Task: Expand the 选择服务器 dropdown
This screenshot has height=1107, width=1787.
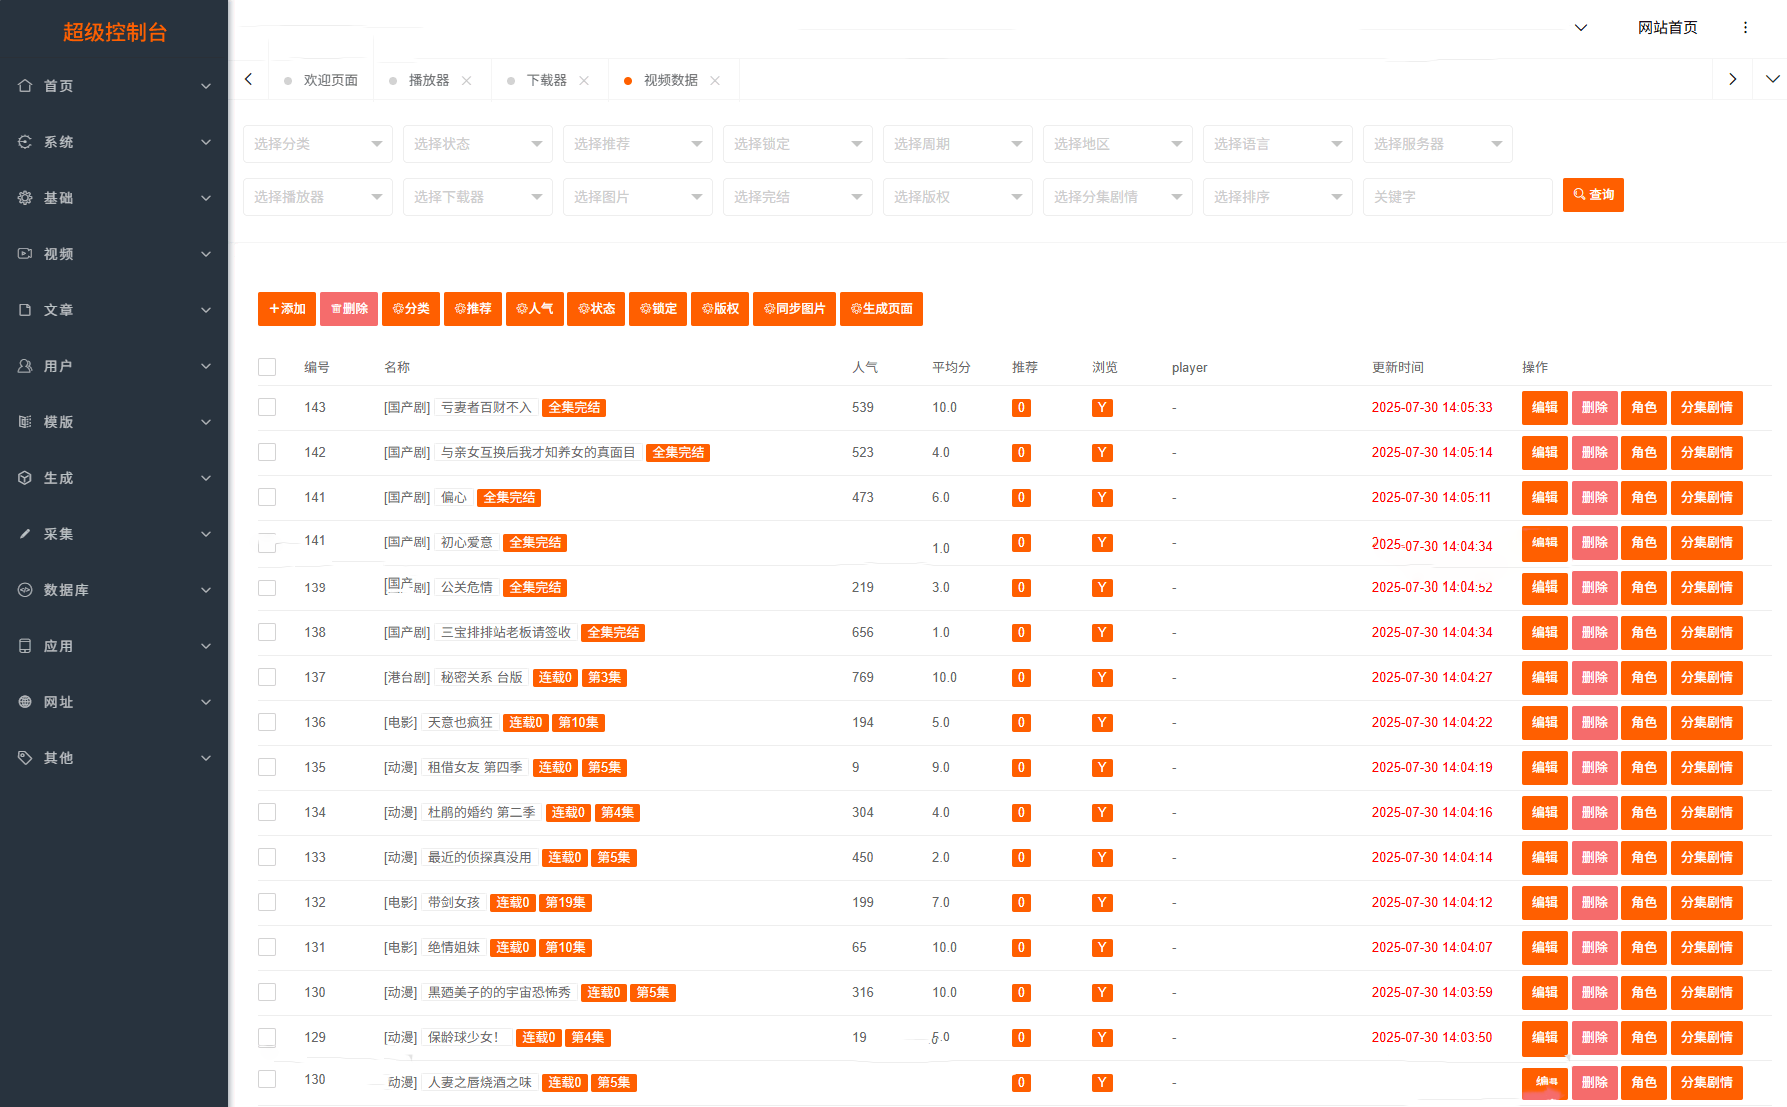Action: [1438, 144]
